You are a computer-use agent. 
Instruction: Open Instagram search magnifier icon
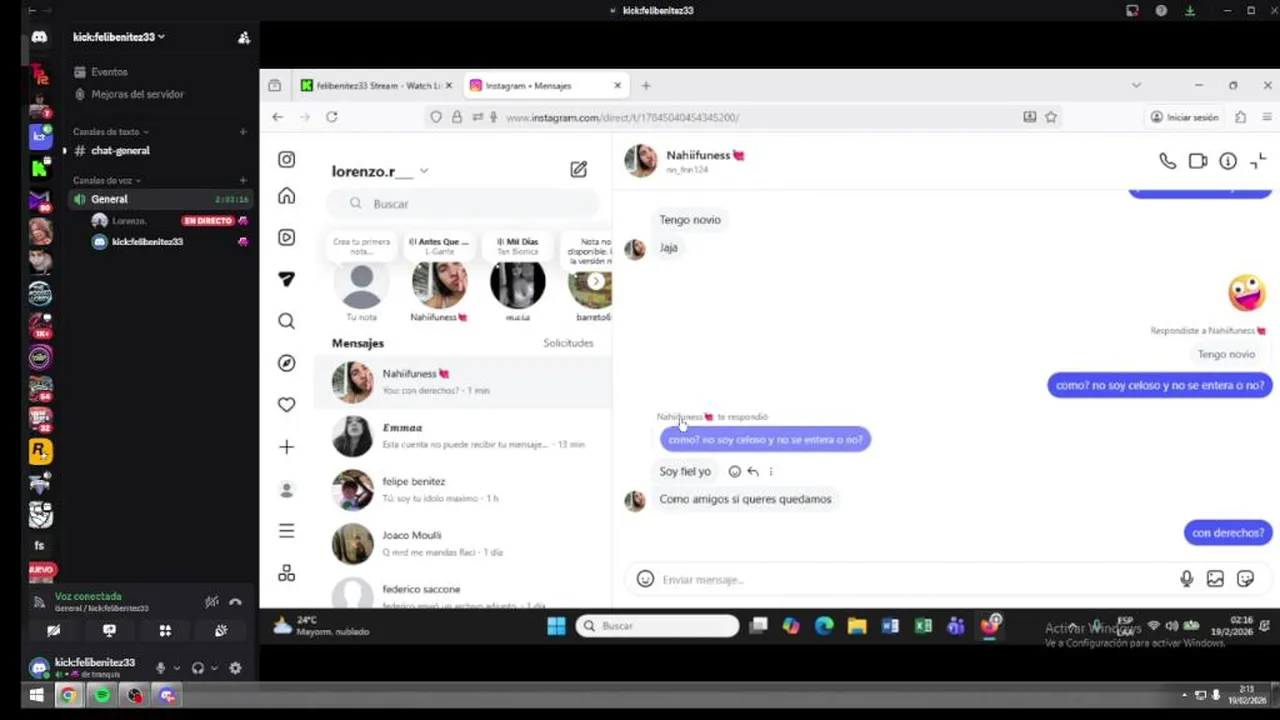pyautogui.click(x=287, y=321)
